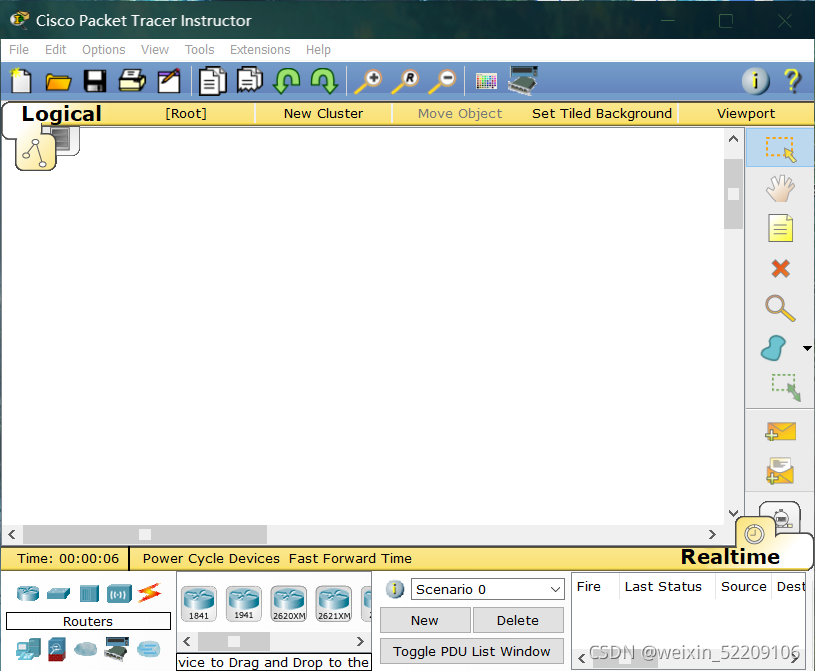Image resolution: width=815 pixels, height=671 pixels.
Task: Select the Routers device category
Action: (x=28, y=593)
